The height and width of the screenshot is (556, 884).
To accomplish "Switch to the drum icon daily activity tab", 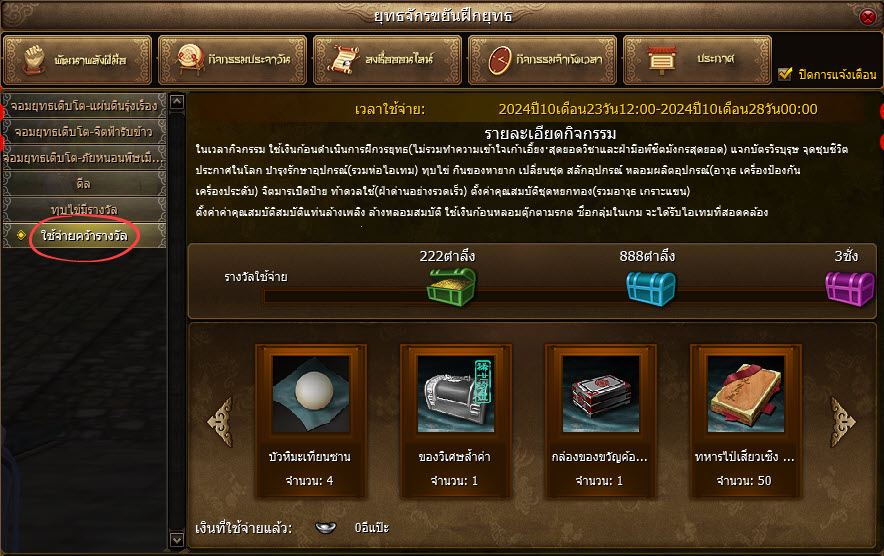I will (232, 60).
